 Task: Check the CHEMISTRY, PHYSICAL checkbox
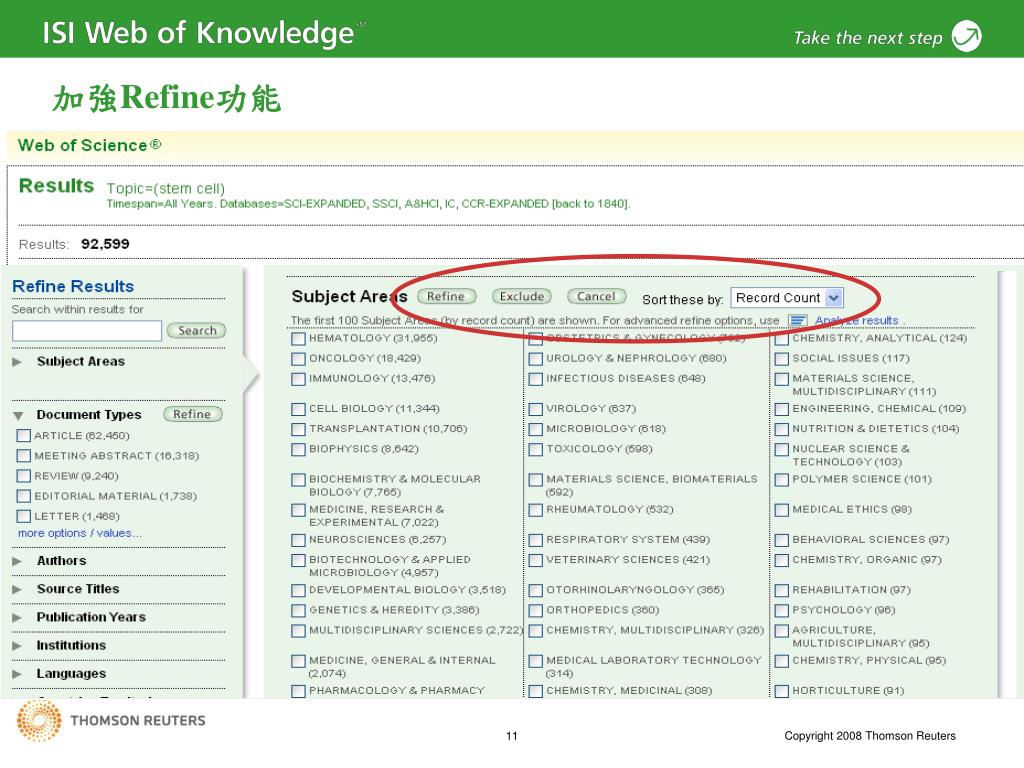click(782, 661)
